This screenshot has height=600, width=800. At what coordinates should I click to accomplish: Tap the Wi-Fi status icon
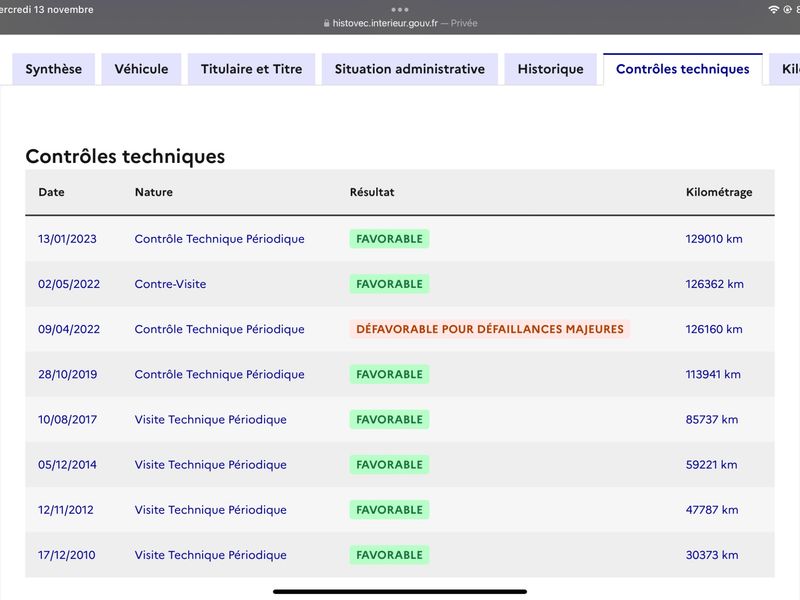(x=773, y=9)
